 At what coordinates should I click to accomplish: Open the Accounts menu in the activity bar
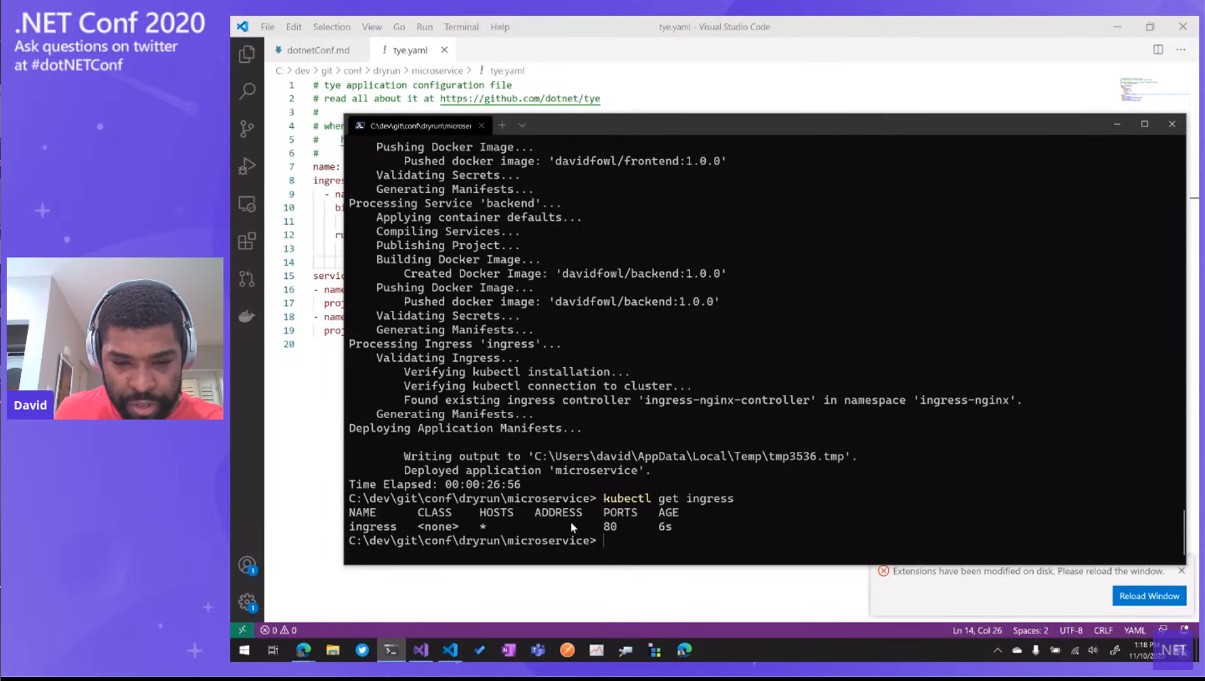coord(247,565)
